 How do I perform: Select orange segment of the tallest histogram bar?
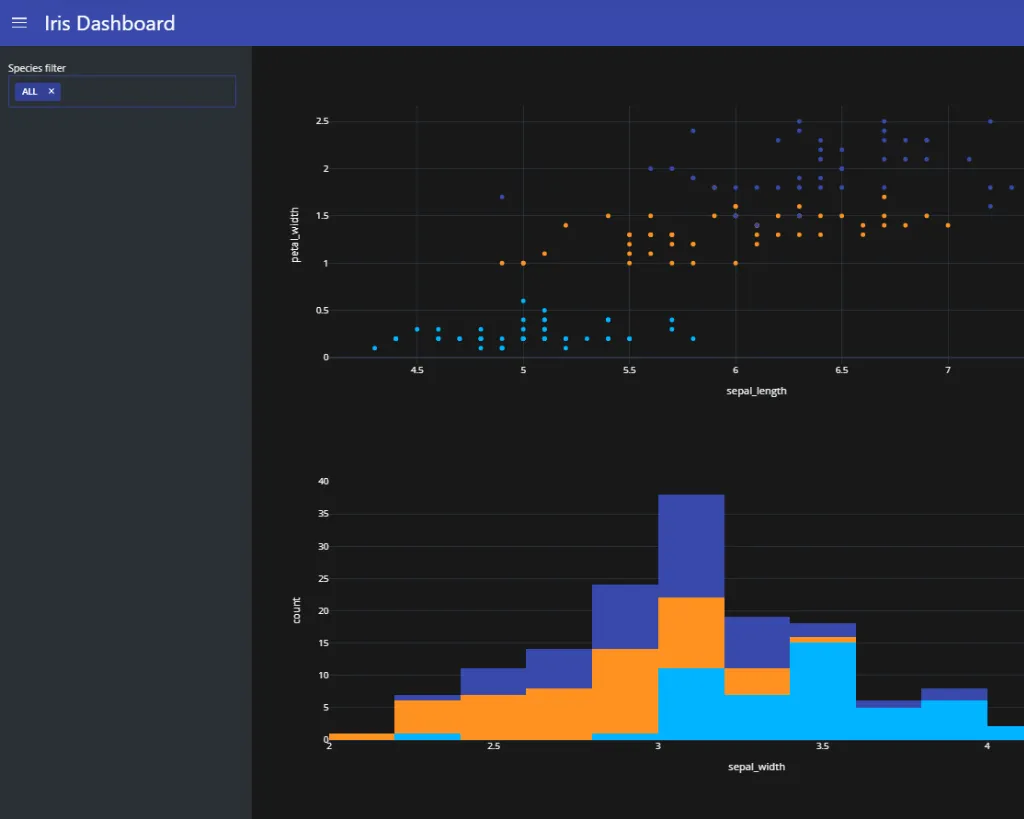coord(691,632)
